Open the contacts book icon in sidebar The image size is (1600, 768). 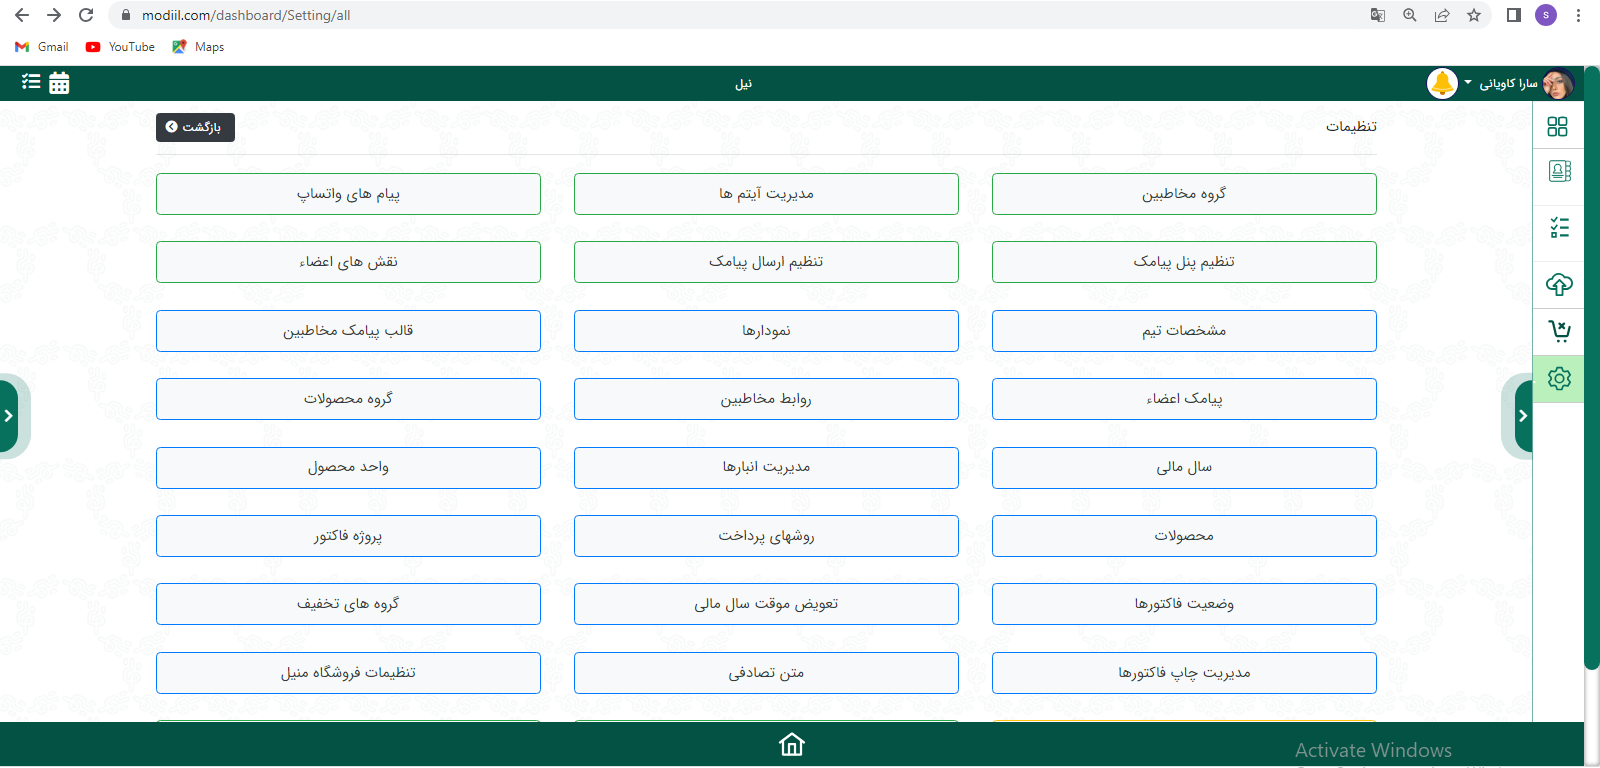(x=1559, y=172)
